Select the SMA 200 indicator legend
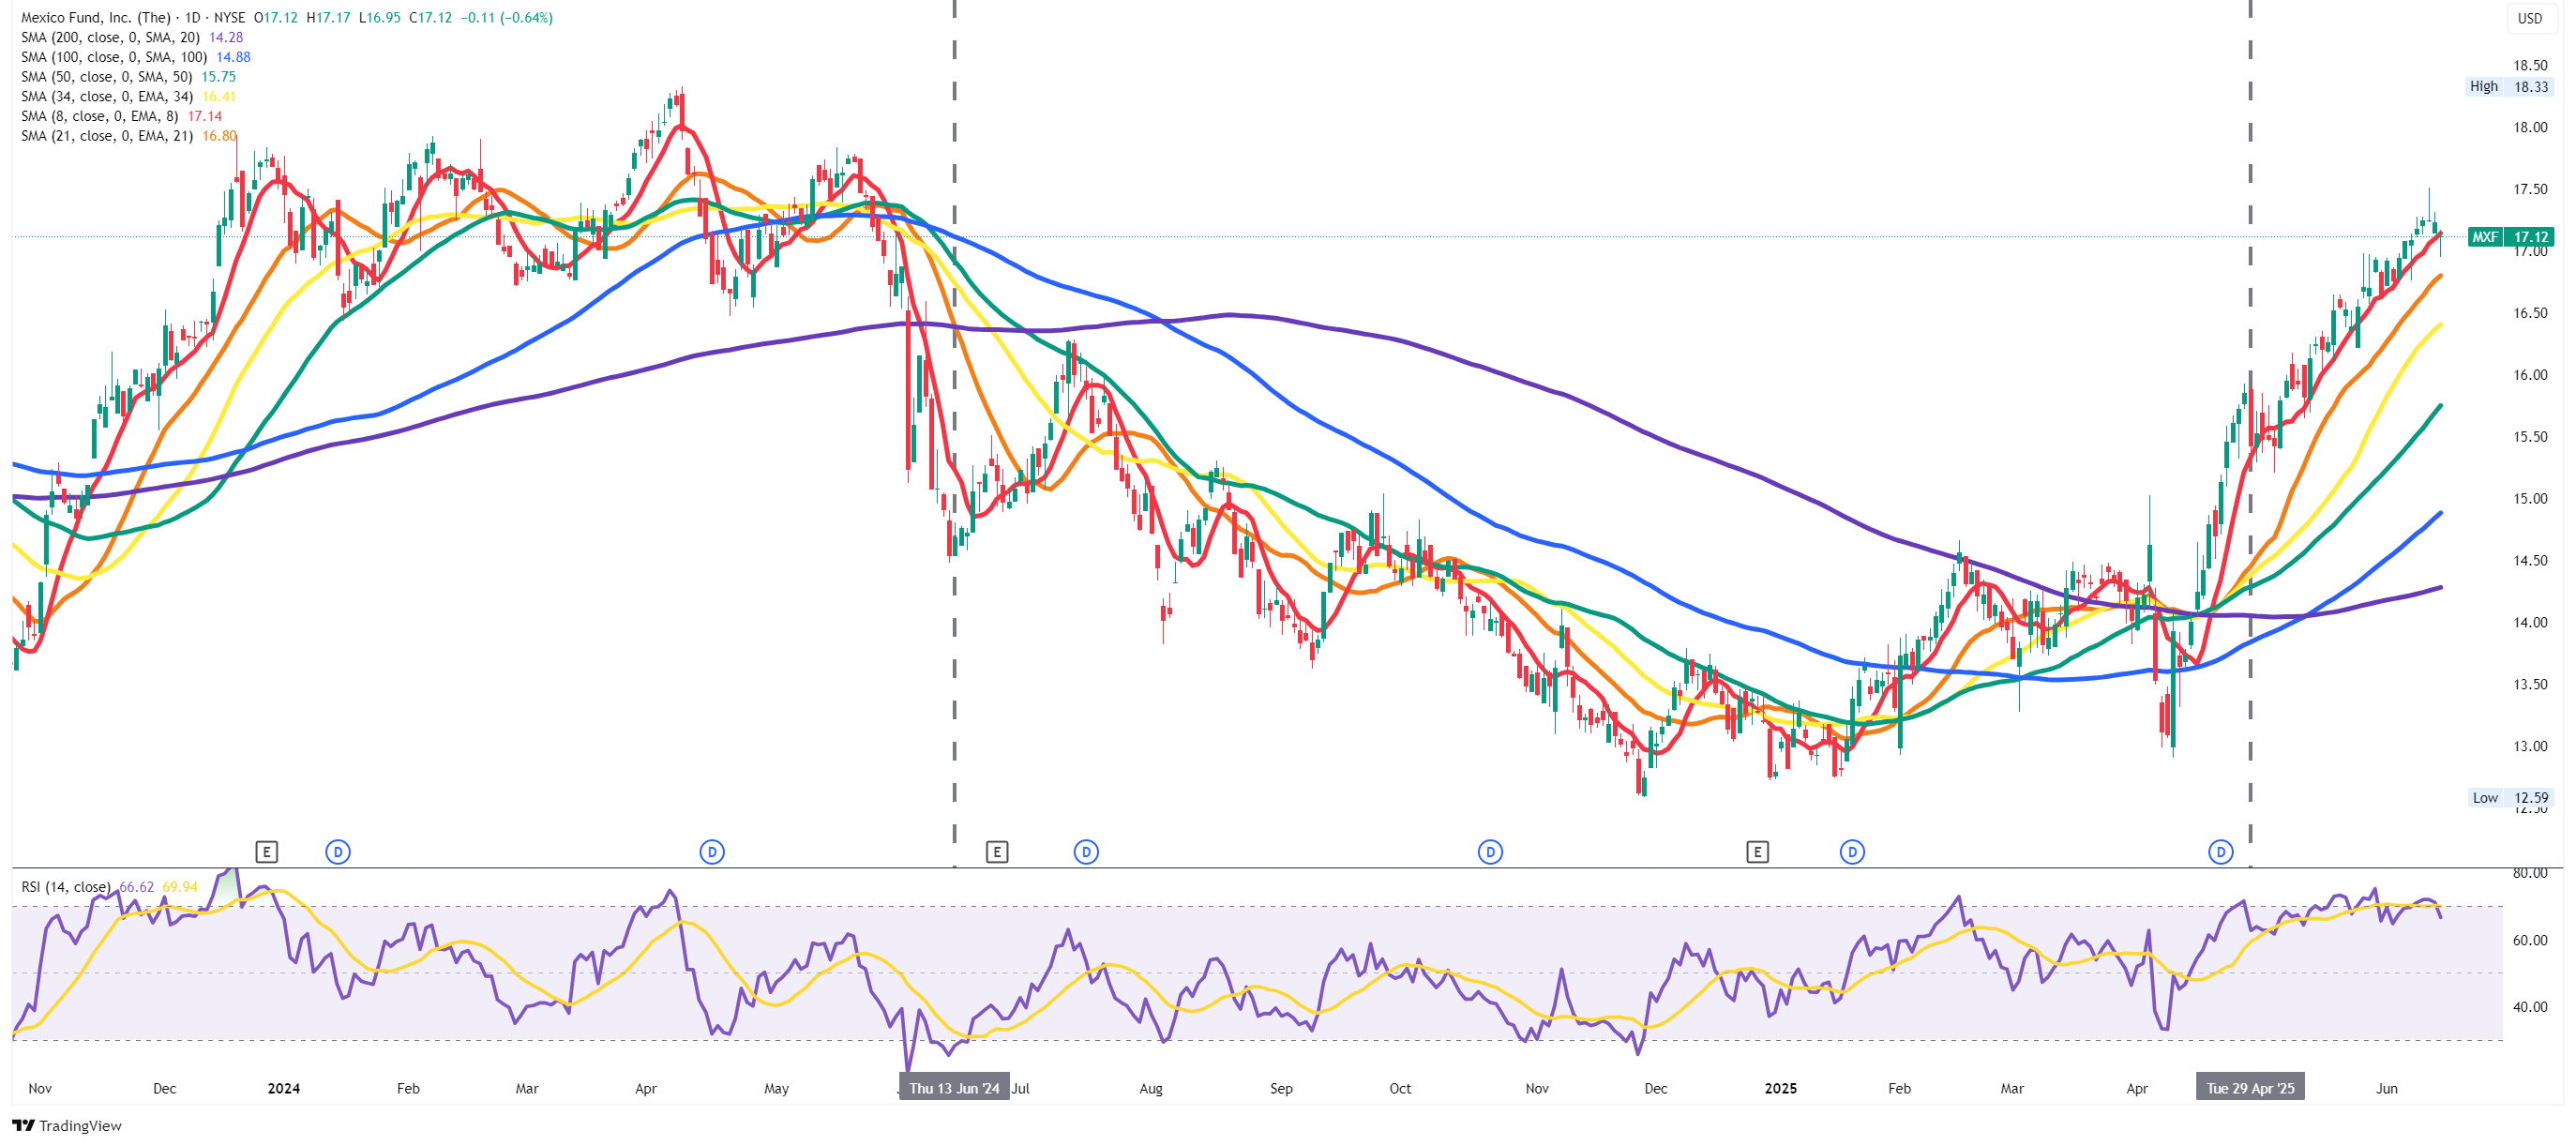The height and width of the screenshot is (1146, 2576). 110,37
